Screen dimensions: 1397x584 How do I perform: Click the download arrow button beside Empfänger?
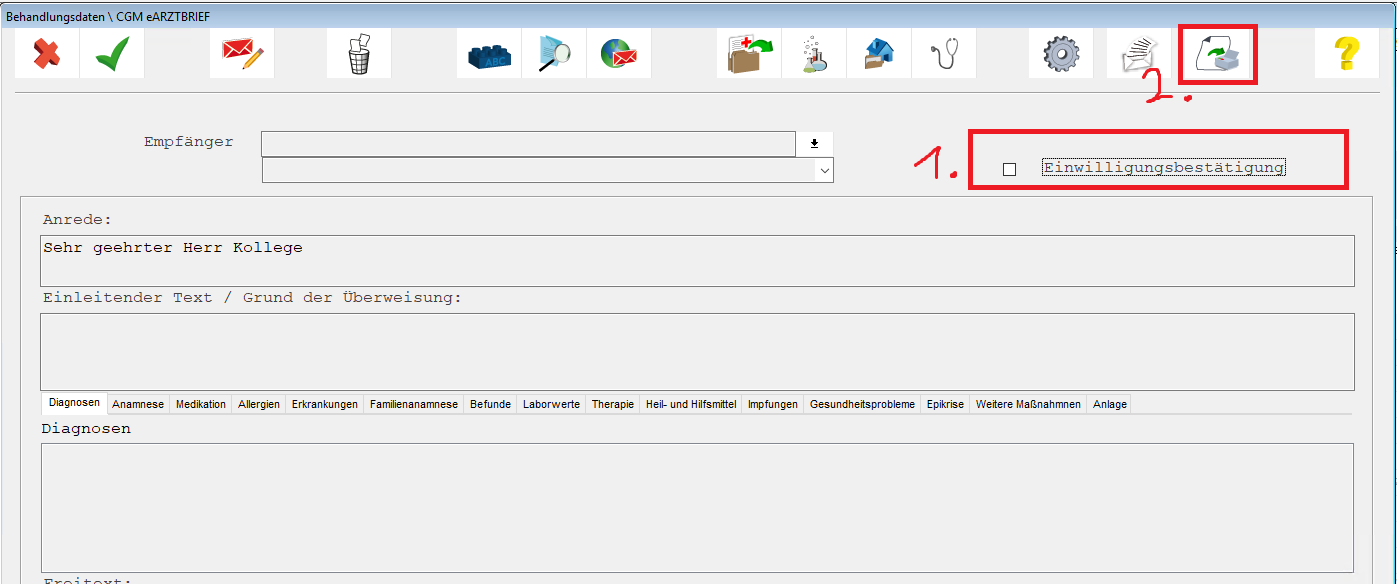[815, 144]
